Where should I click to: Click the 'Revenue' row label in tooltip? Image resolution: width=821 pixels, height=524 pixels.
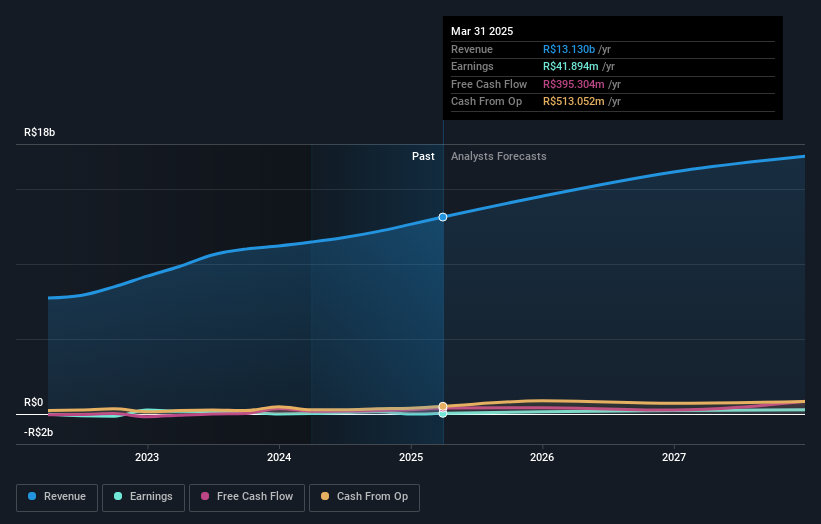click(x=472, y=49)
